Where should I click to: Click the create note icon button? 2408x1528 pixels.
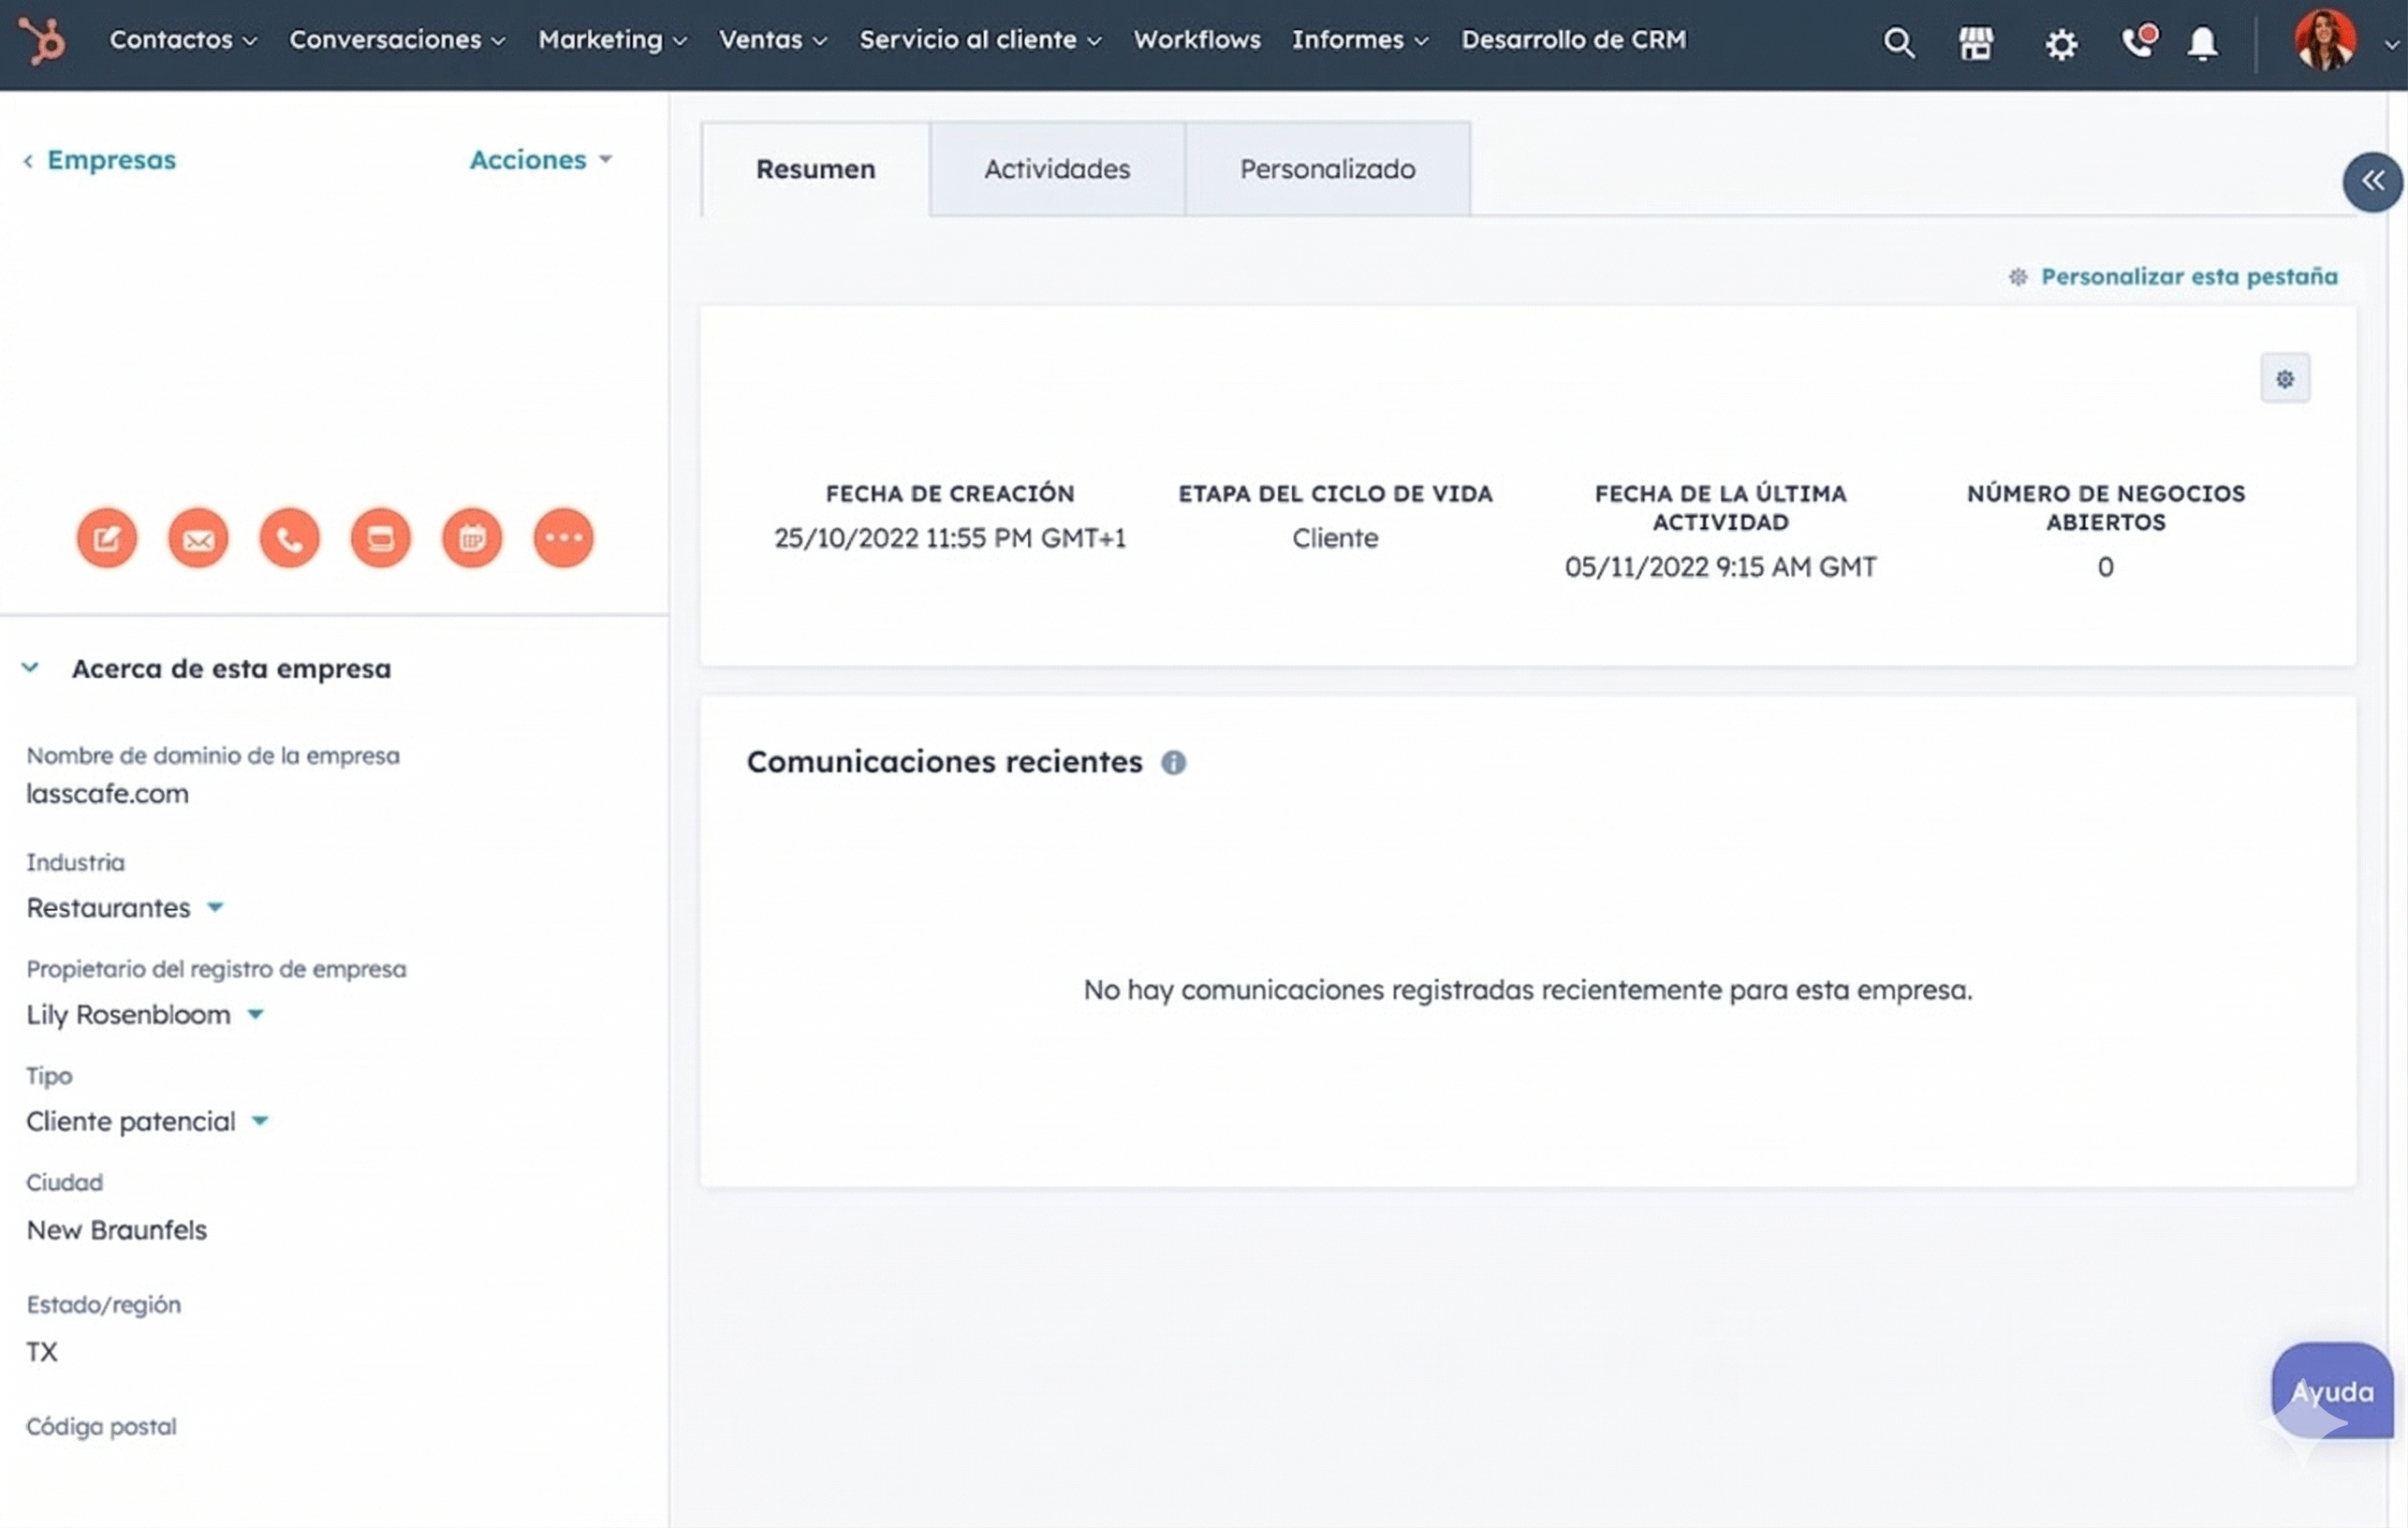click(x=107, y=538)
